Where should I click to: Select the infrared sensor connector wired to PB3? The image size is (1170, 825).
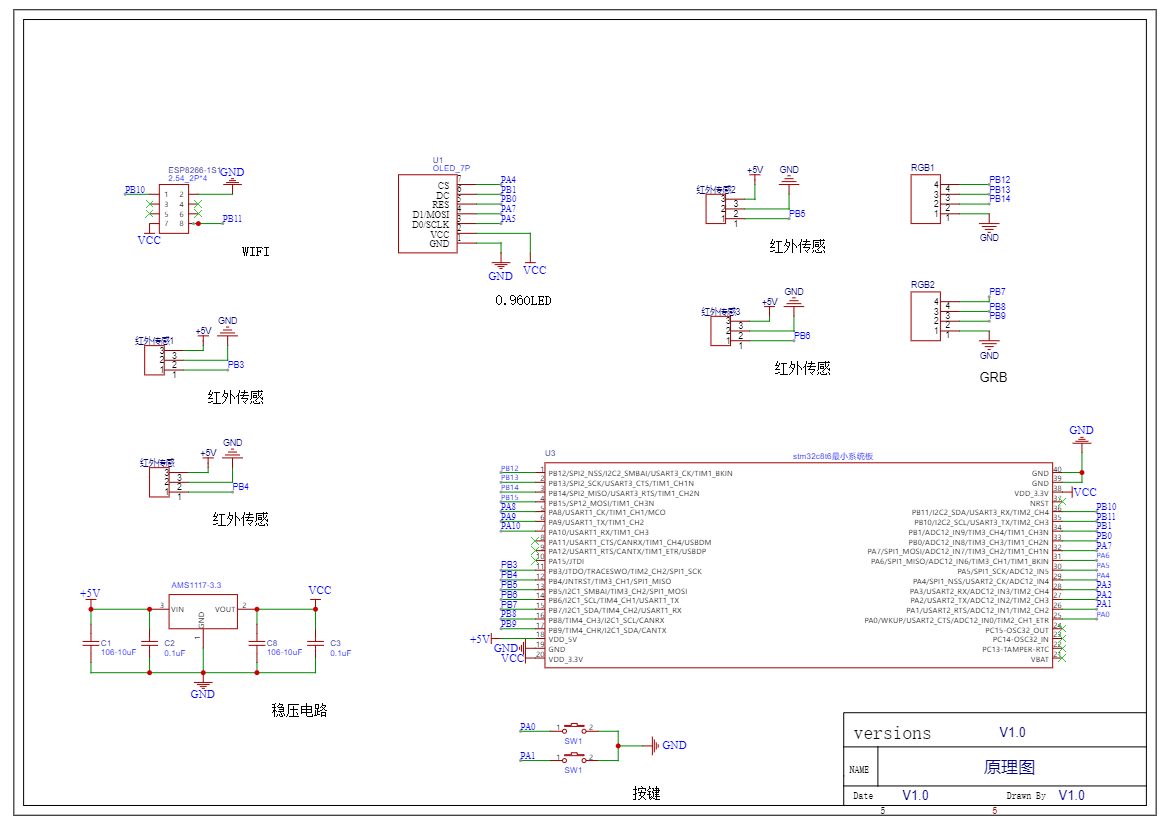[x=154, y=360]
